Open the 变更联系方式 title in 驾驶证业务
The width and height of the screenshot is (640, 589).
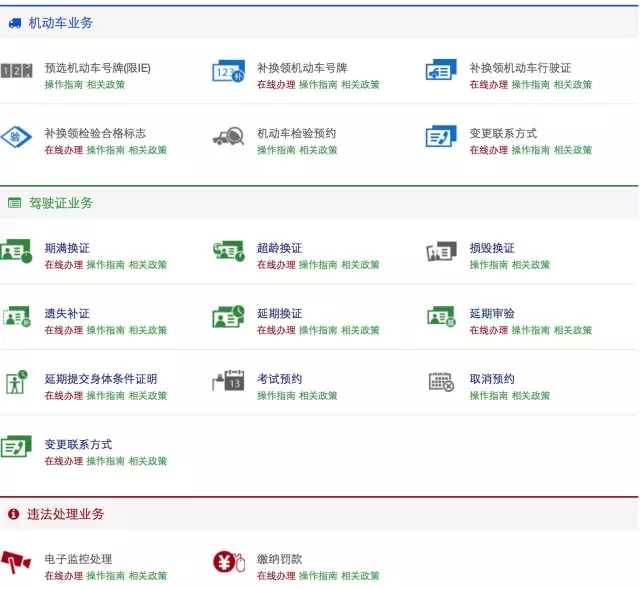pyautogui.click(x=78, y=444)
